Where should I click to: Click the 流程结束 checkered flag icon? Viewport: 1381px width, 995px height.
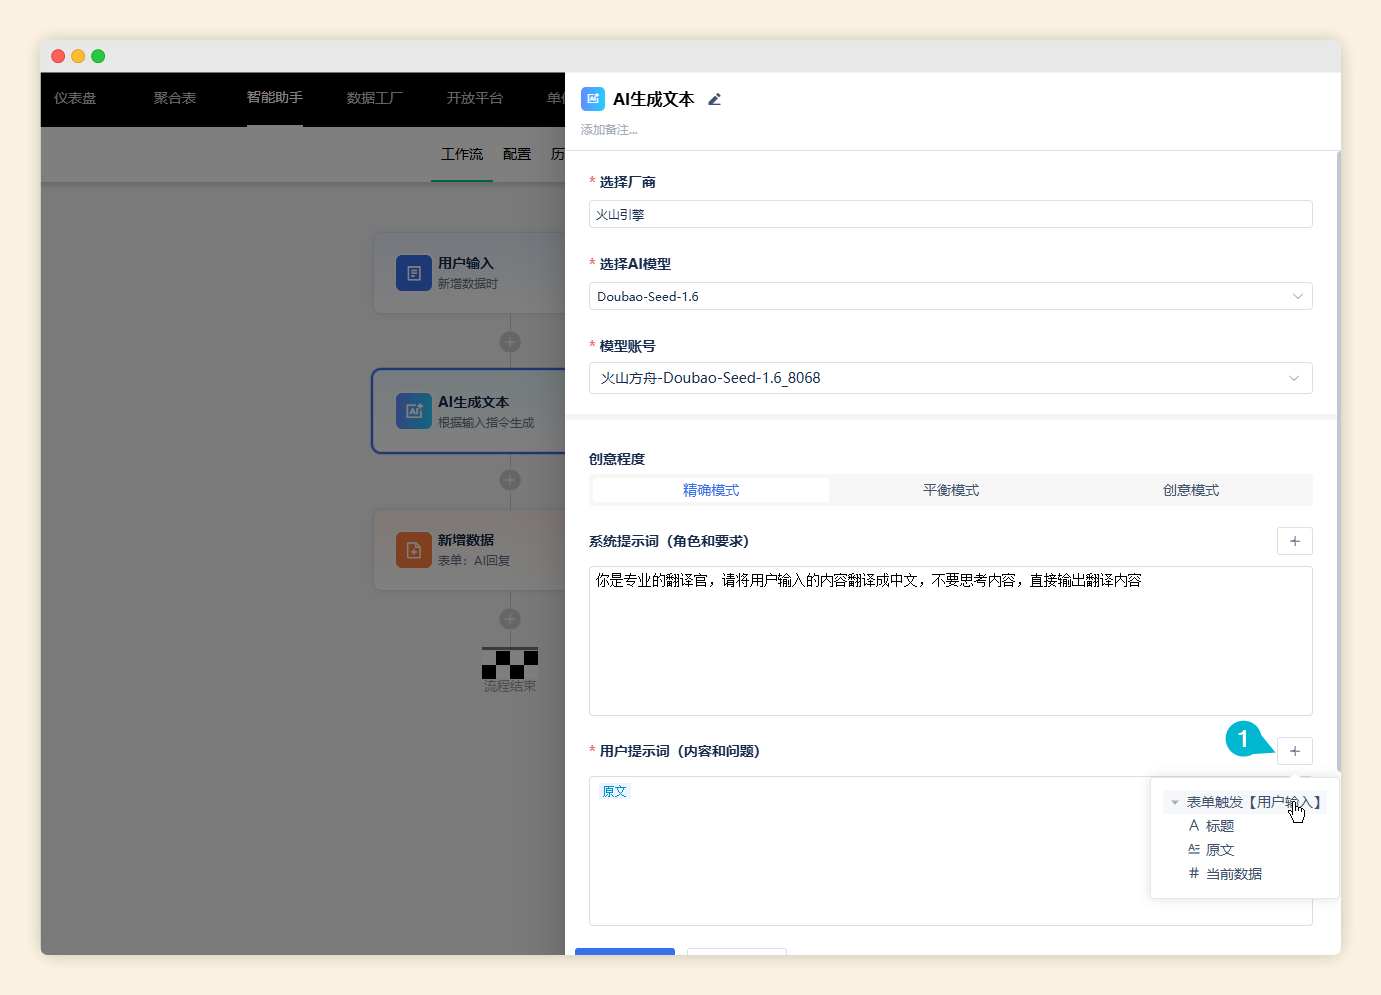(x=509, y=662)
